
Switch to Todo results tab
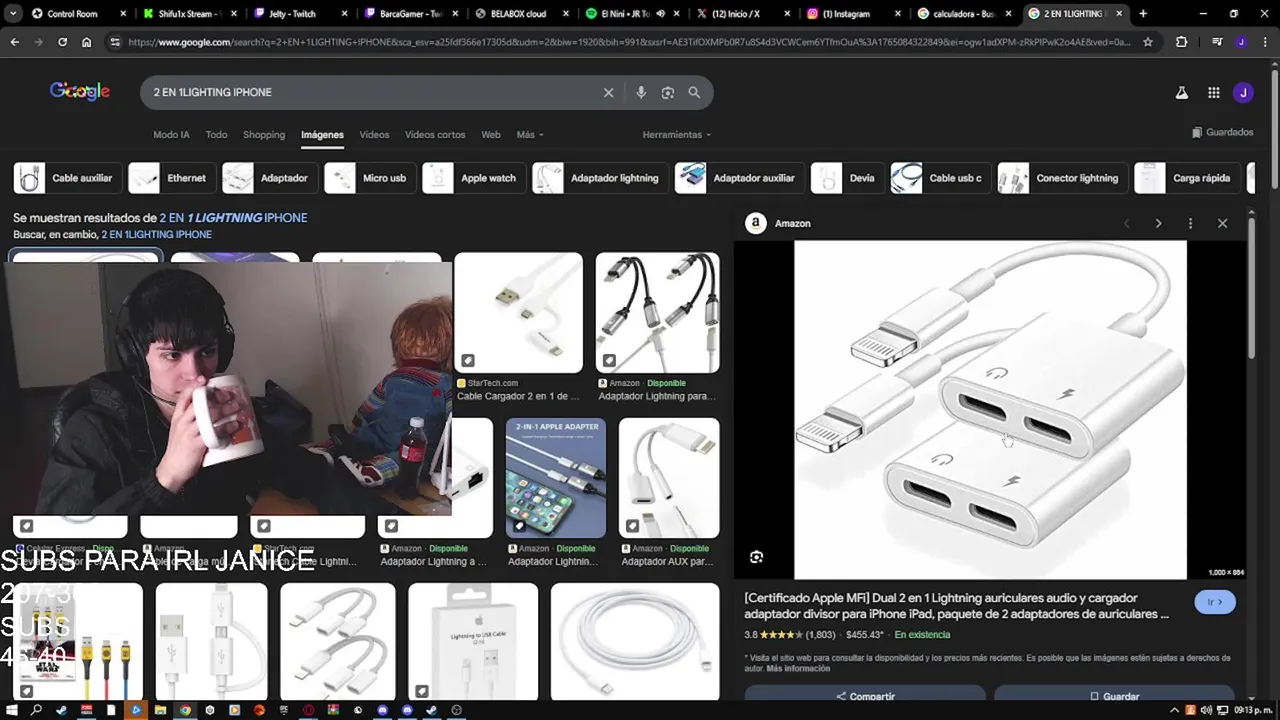click(x=216, y=135)
